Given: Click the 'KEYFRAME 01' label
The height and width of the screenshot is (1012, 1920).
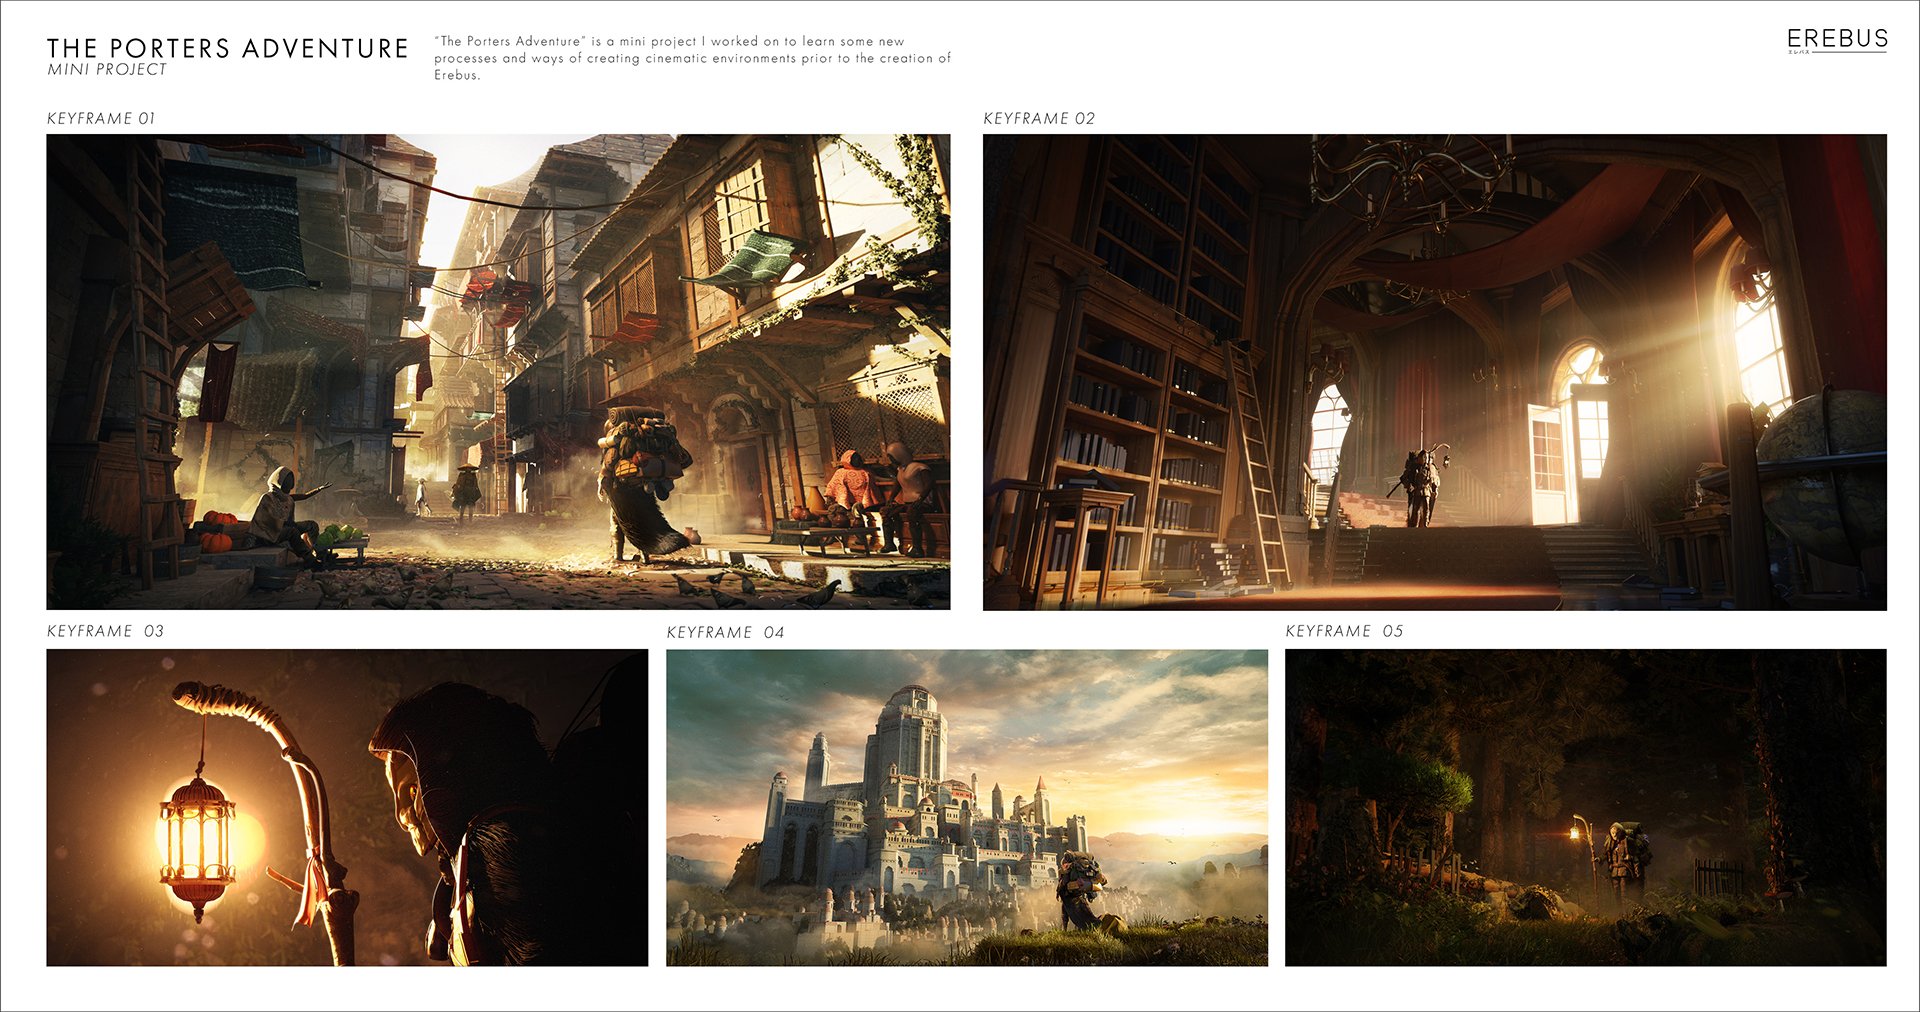Looking at the screenshot, I should tap(101, 118).
